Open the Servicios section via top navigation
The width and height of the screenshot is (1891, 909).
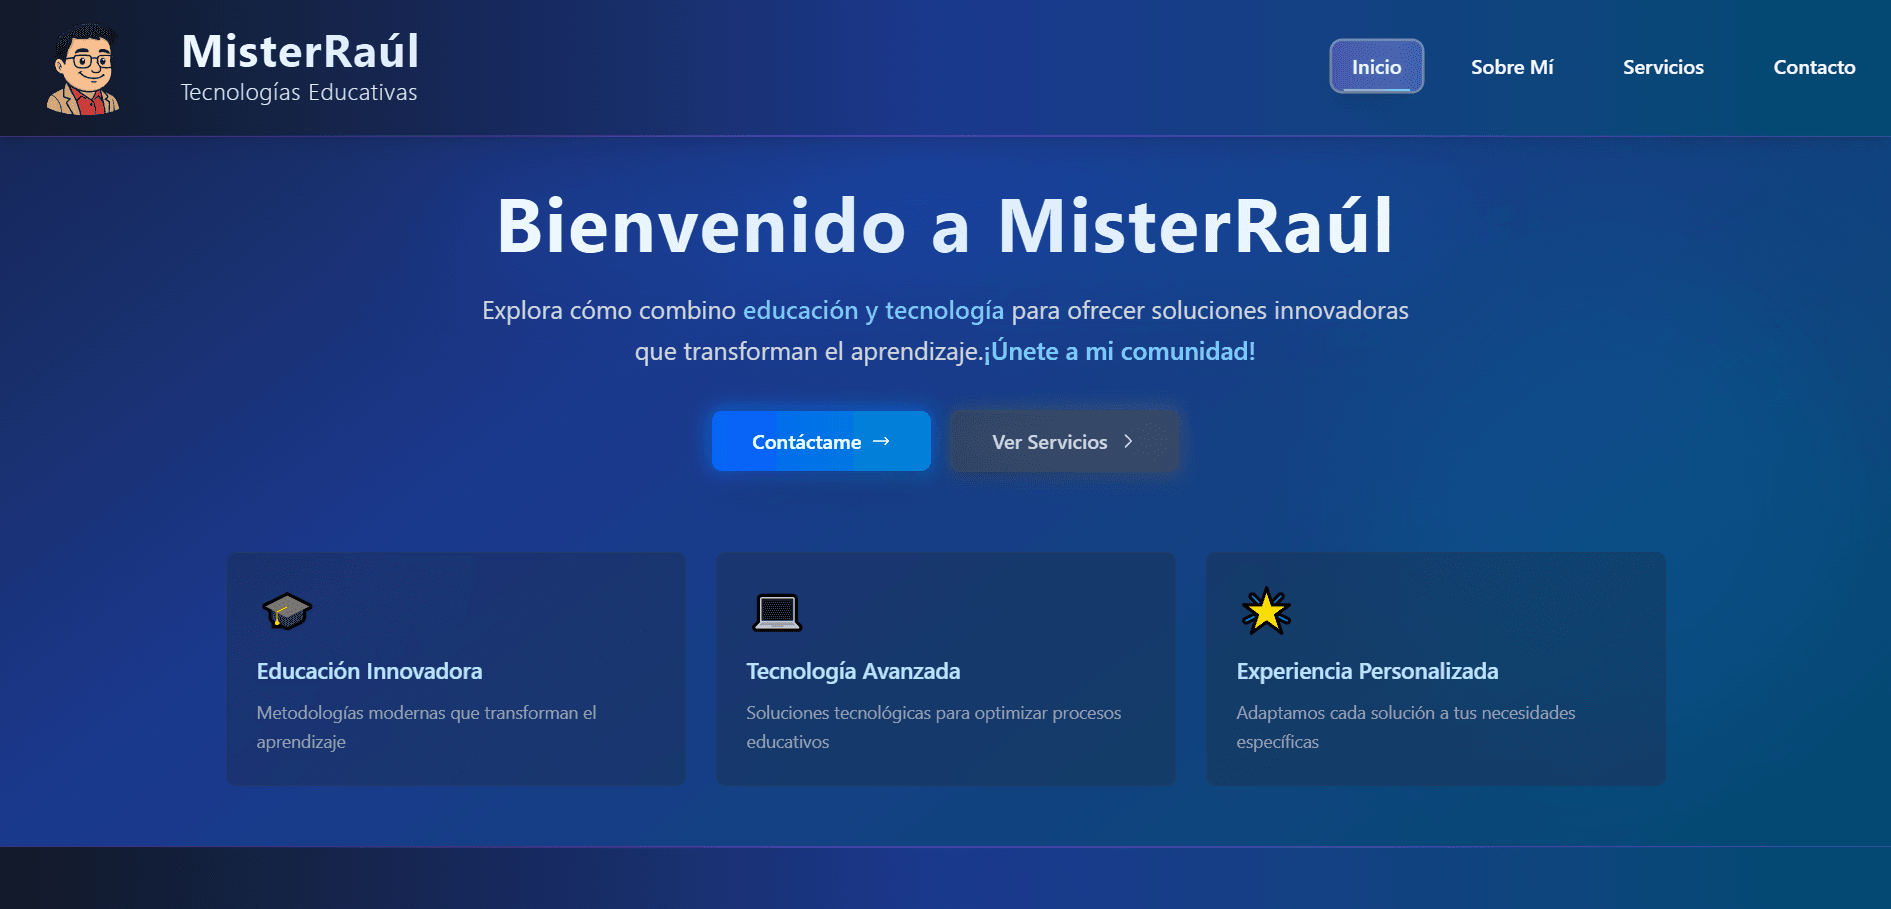pos(1663,67)
